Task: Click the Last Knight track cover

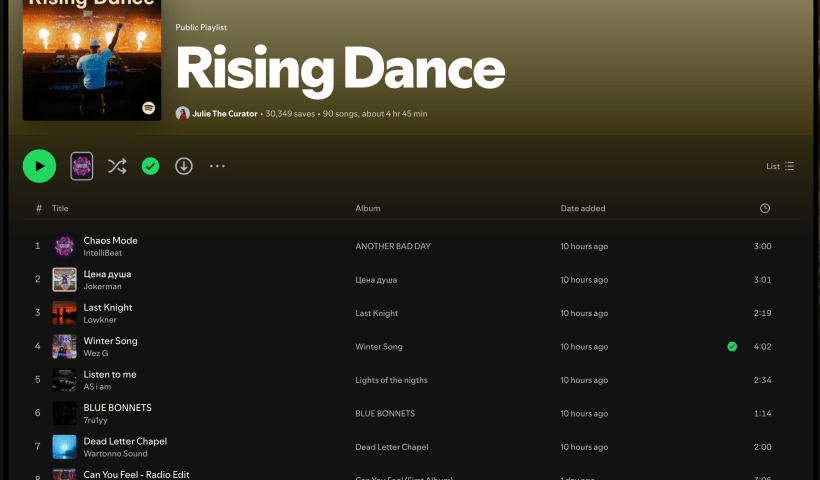Action: [x=64, y=313]
